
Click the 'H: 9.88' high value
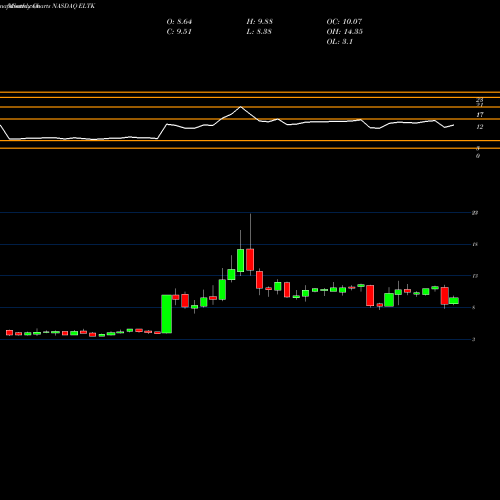[259, 22]
